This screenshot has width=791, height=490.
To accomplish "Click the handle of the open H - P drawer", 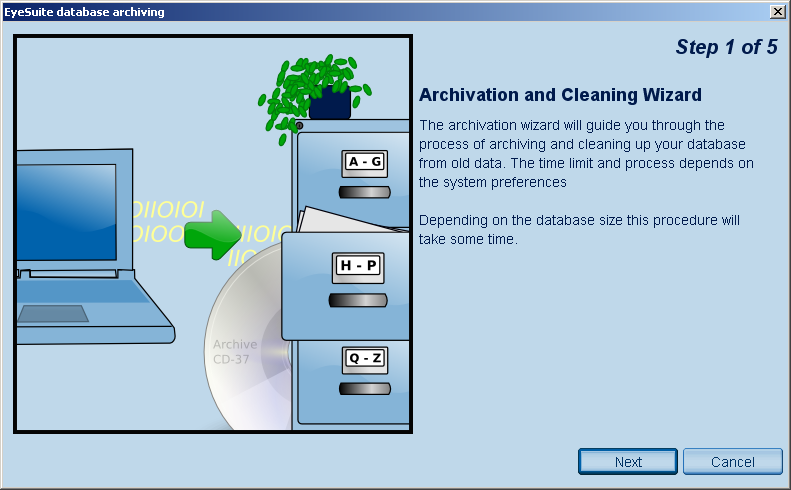I will click(358, 299).
